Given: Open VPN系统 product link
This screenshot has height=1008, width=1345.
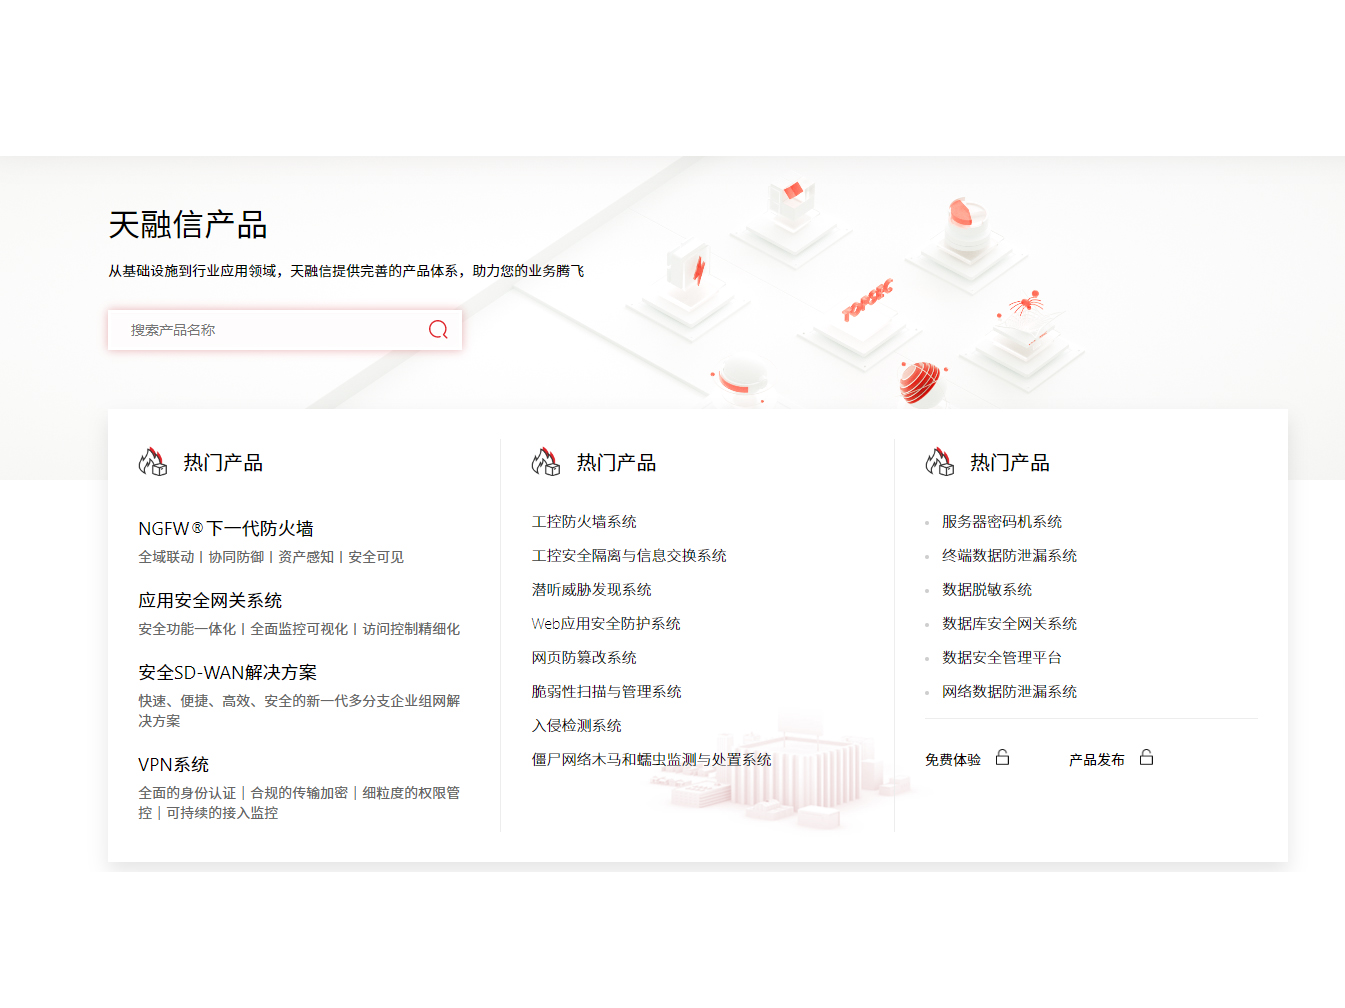Looking at the screenshot, I should [x=173, y=765].
